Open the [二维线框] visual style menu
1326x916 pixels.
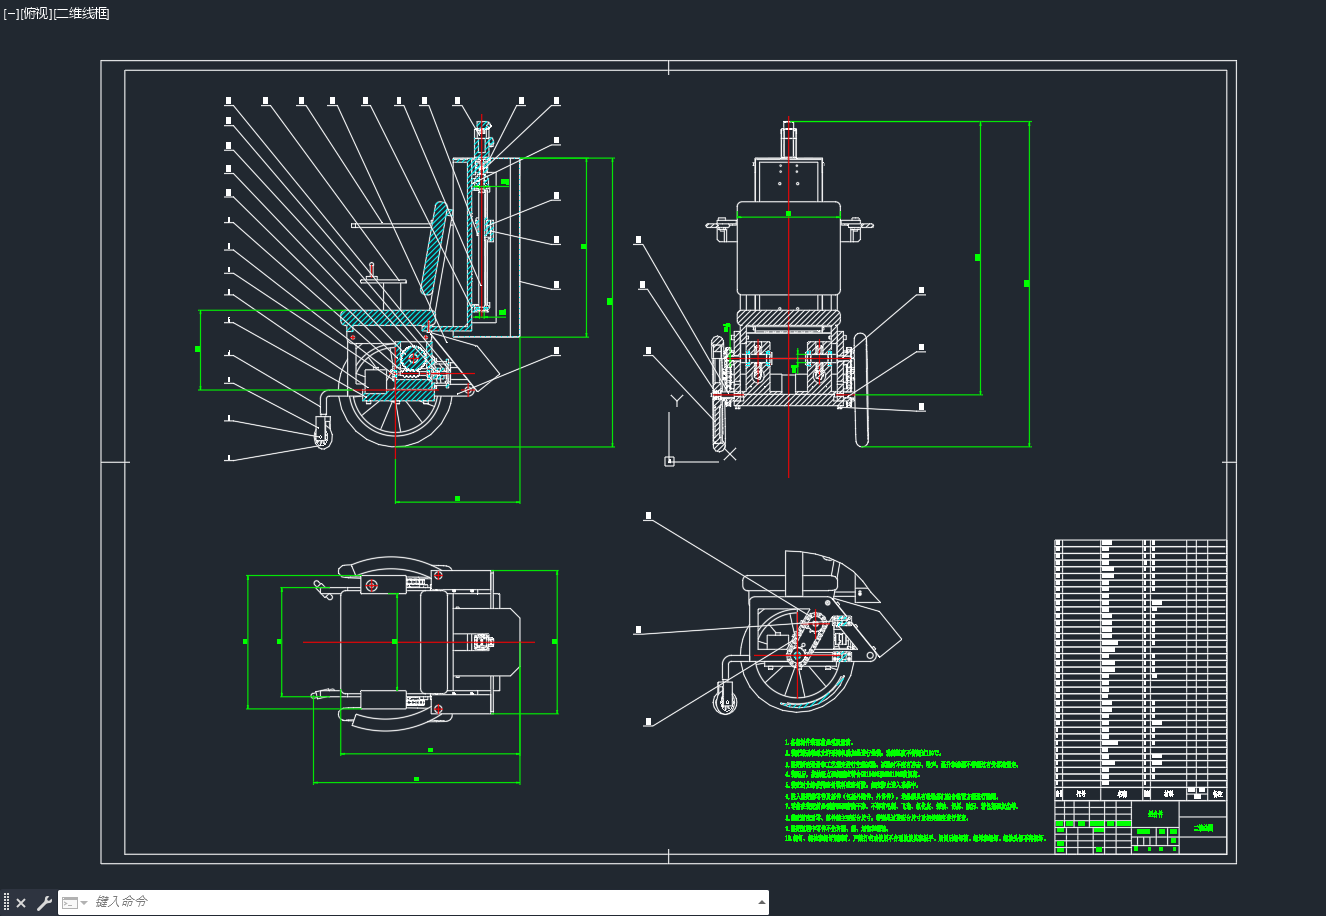(81, 13)
